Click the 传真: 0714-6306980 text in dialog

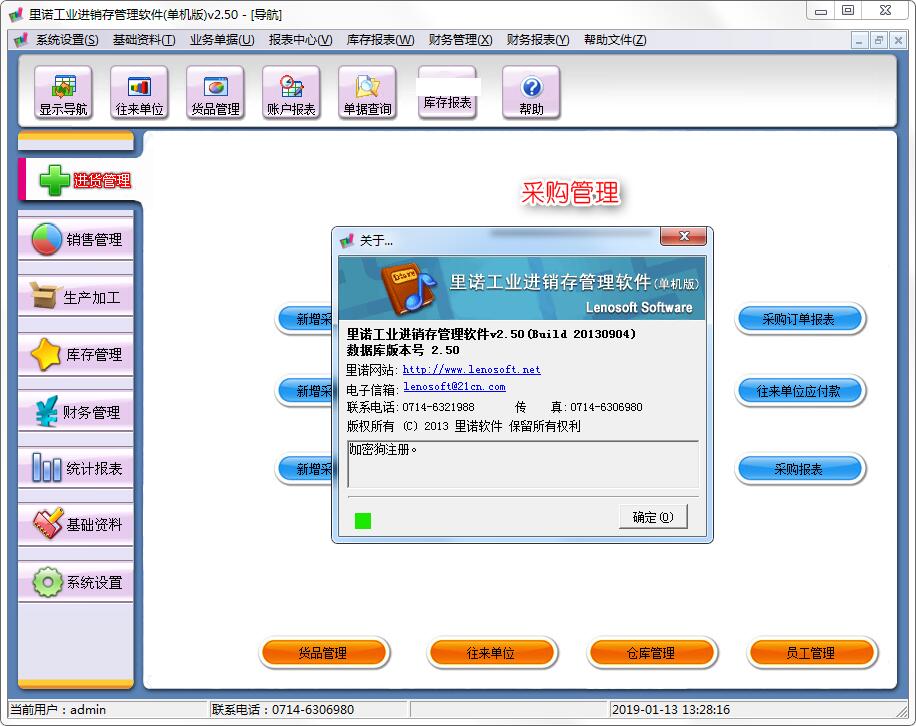[x=578, y=407]
